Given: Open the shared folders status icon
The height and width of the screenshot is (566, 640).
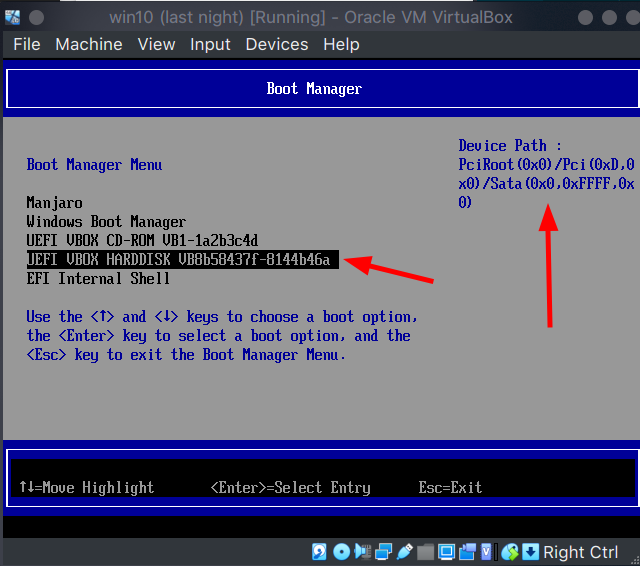Looking at the screenshot, I should (425, 553).
